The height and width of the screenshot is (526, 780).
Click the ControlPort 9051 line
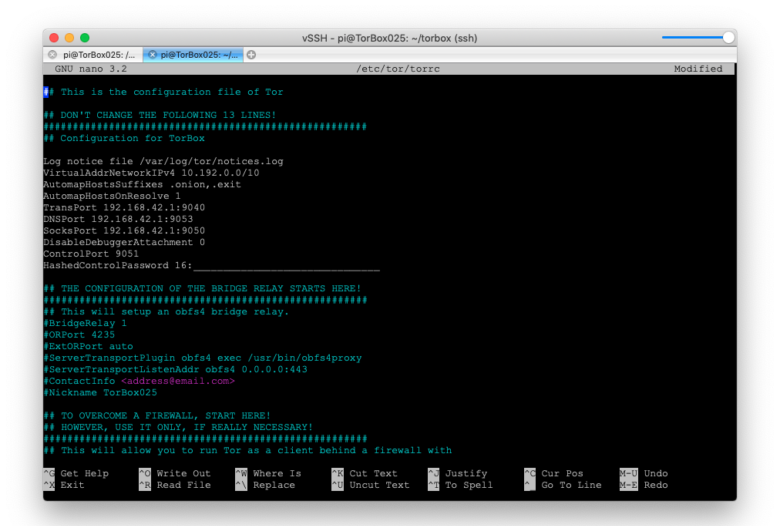(91, 254)
